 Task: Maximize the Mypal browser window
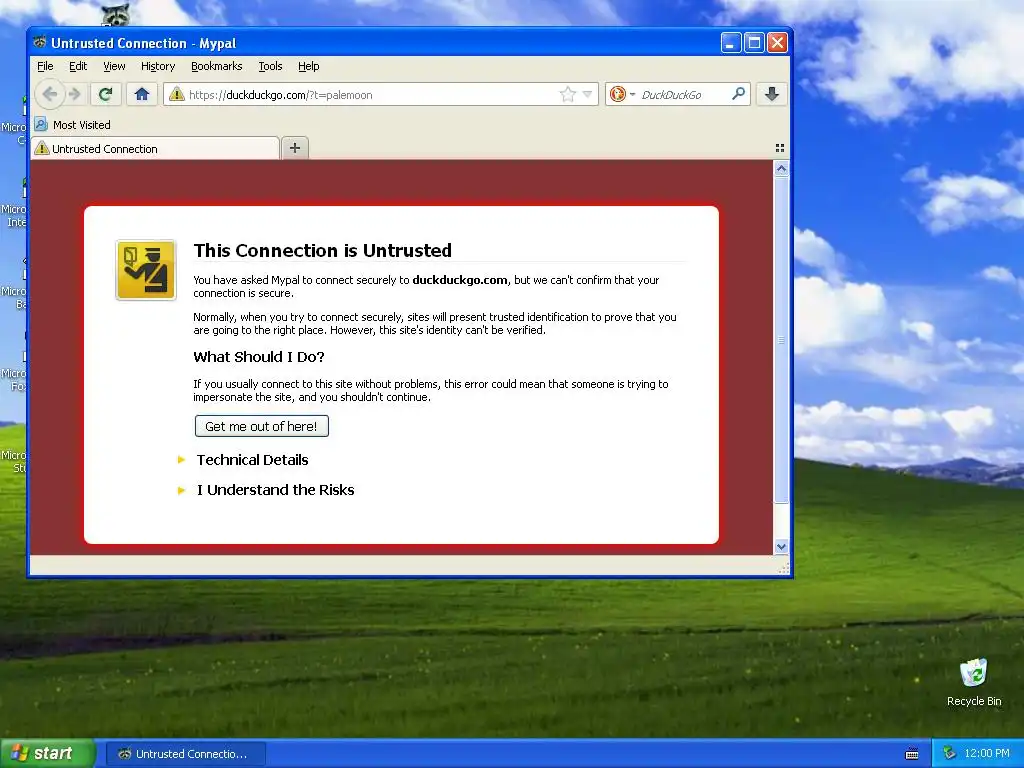[x=754, y=43]
